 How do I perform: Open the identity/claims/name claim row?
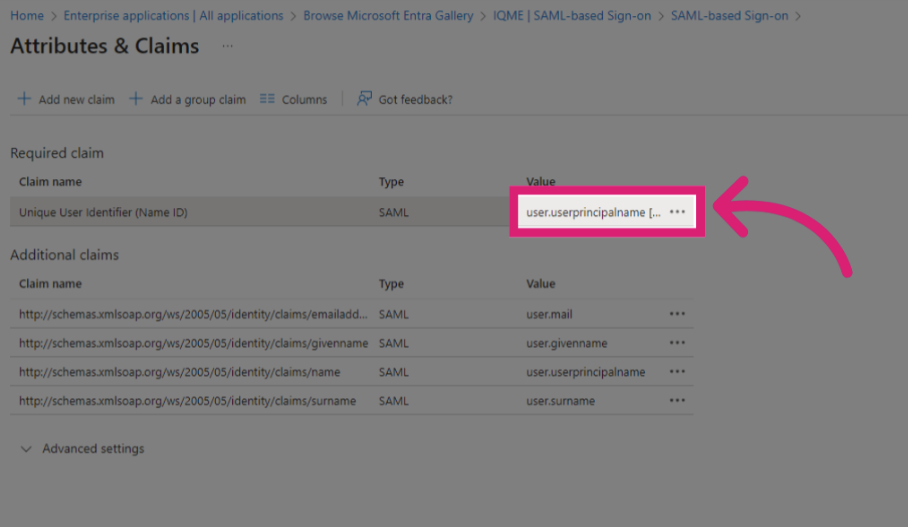pyautogui.click(x=180, y=372)
